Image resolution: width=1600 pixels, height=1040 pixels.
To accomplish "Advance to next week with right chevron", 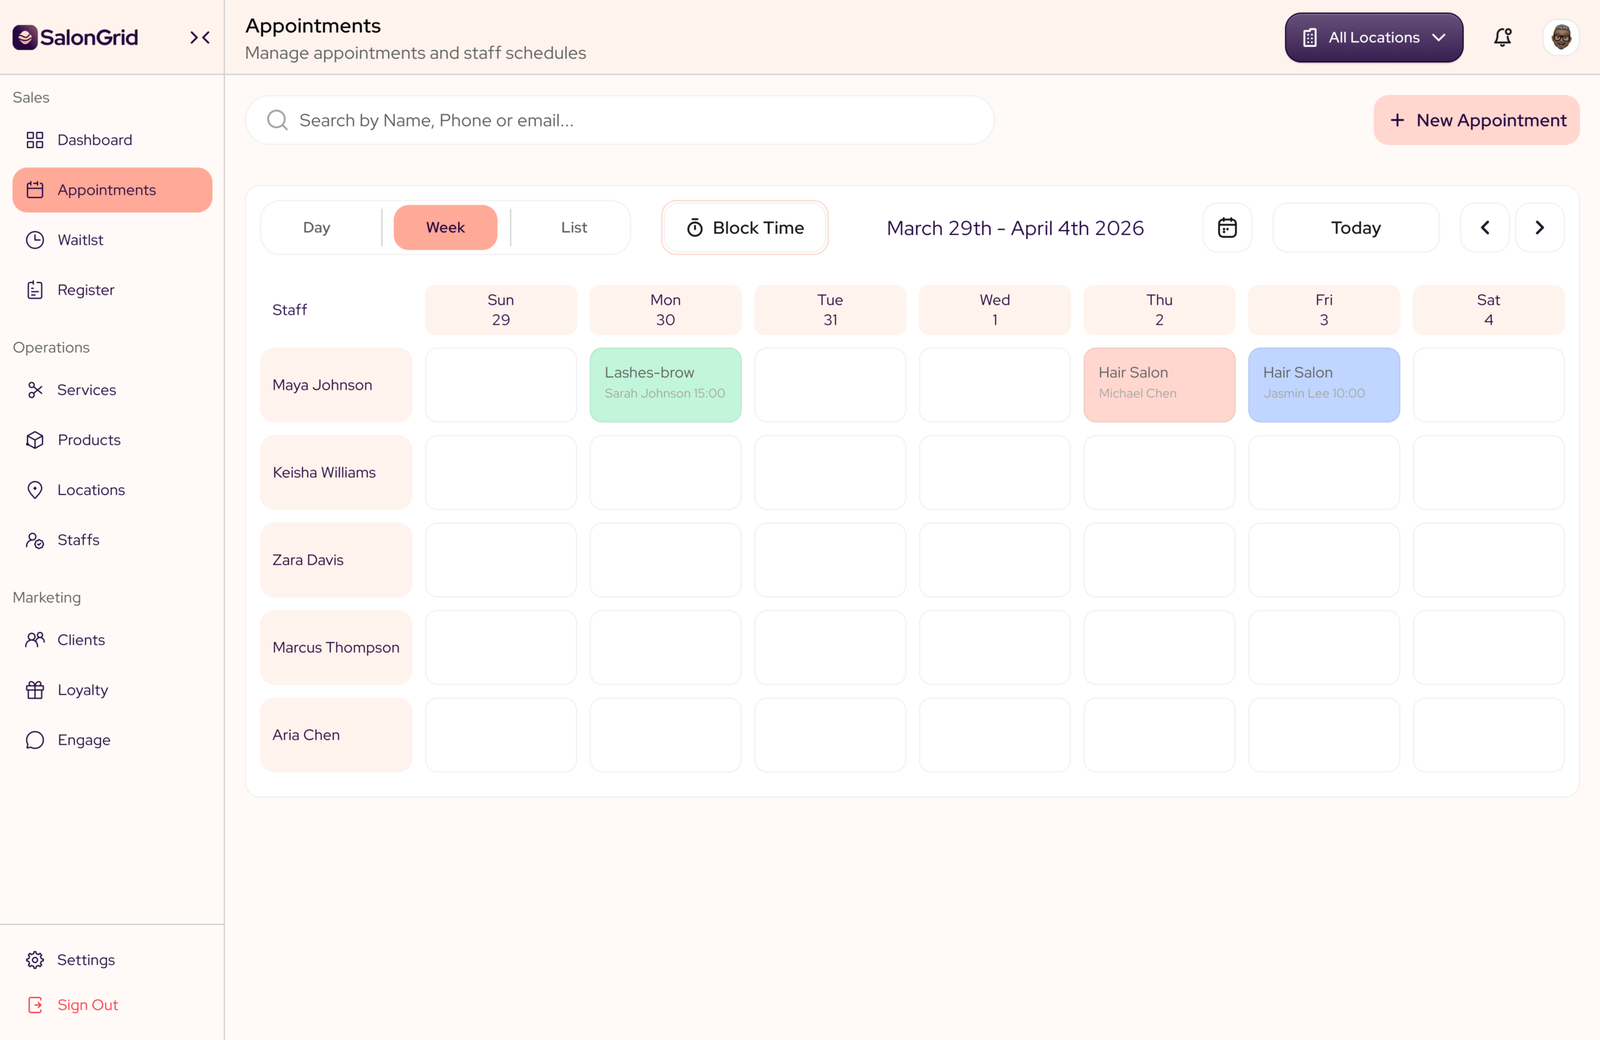I will click(x=1539, y=228).
